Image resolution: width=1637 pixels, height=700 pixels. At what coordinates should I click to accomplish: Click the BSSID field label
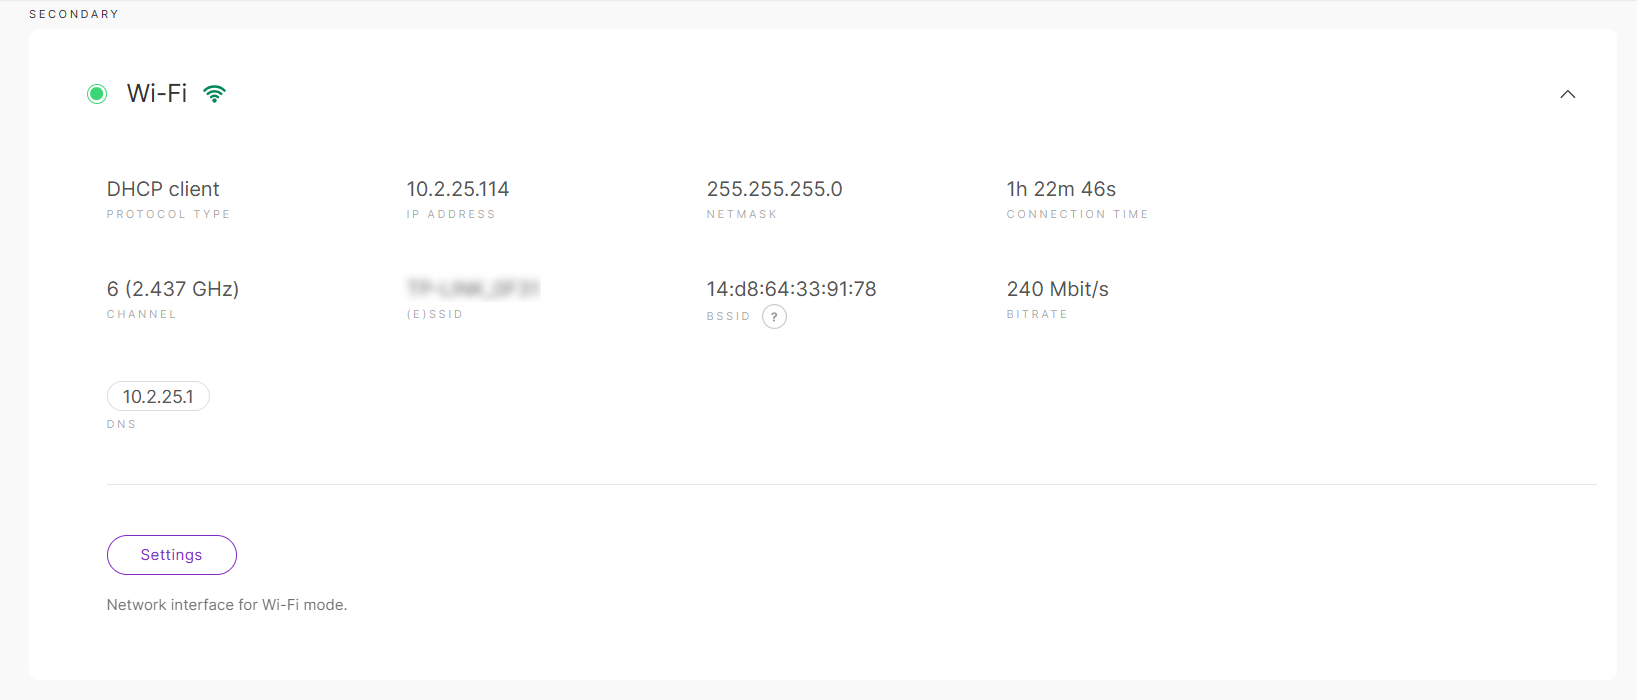[x=728, y=316]
